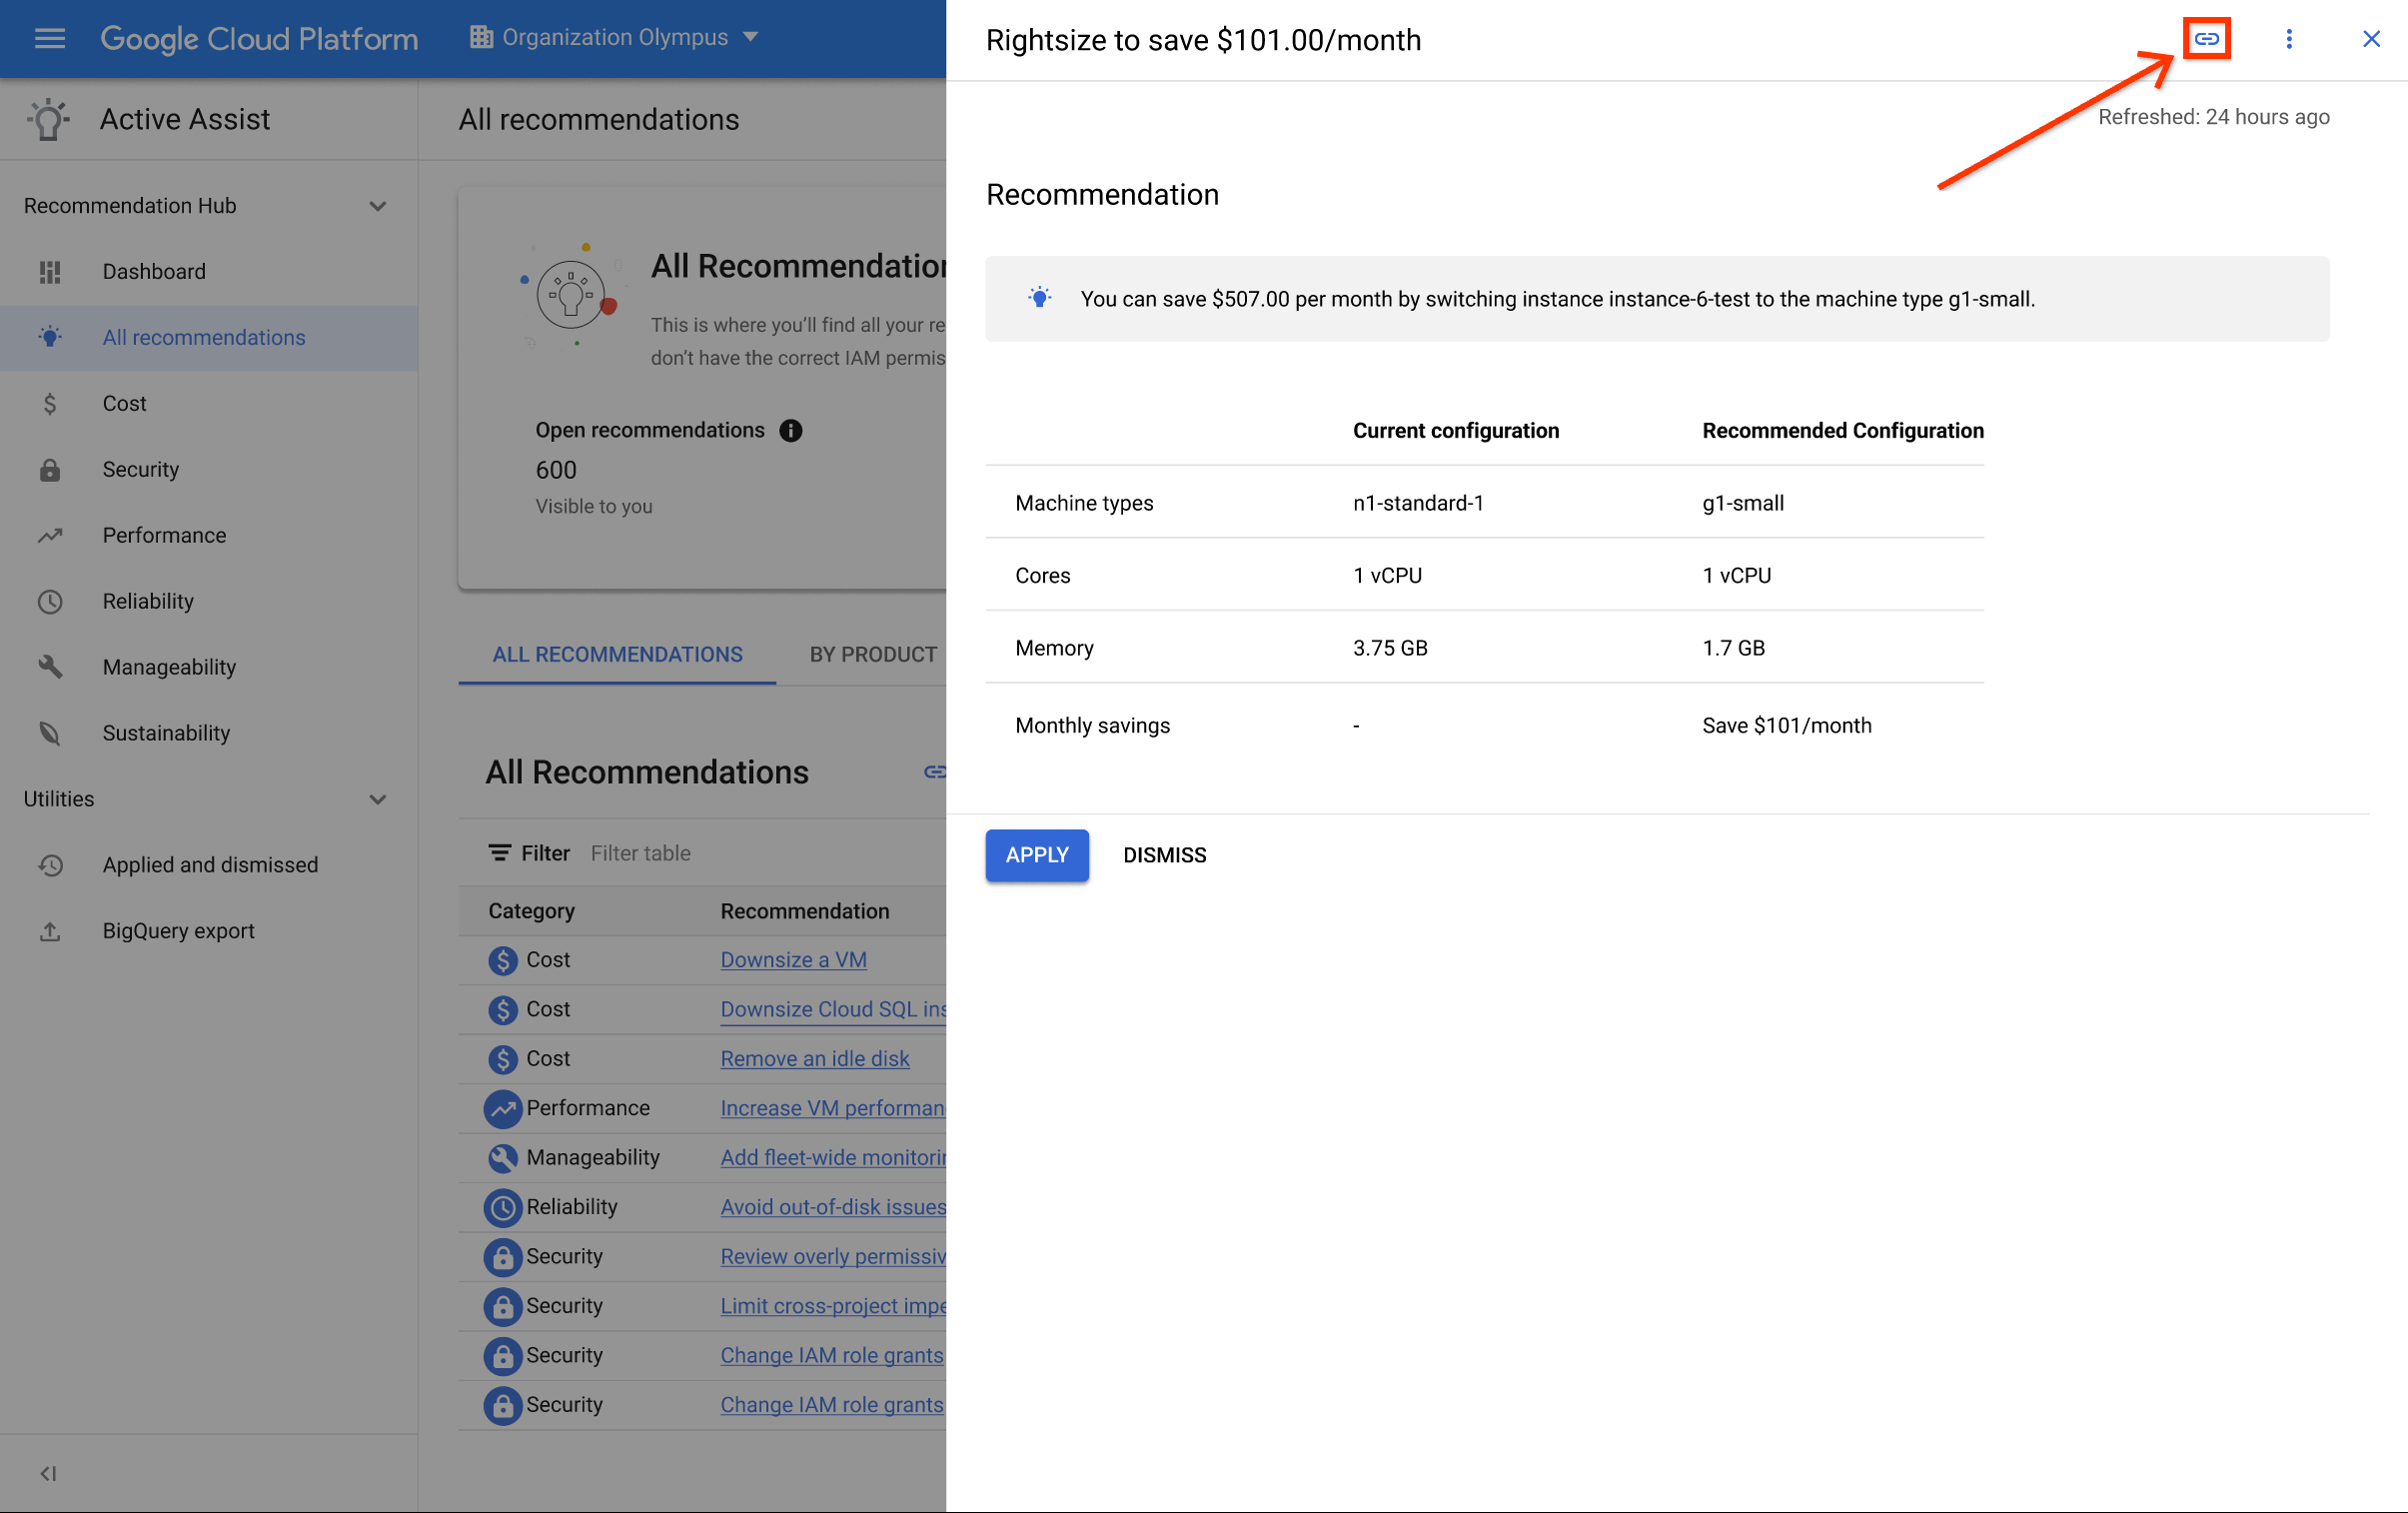Select the Active Assist lightbulb icon

45,119
